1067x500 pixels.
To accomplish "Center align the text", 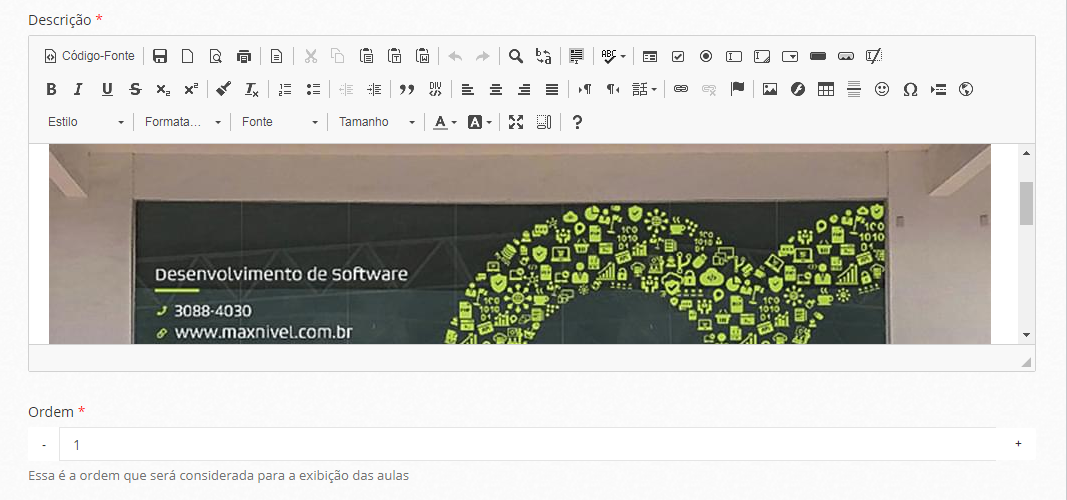I will tap(496, 89).
